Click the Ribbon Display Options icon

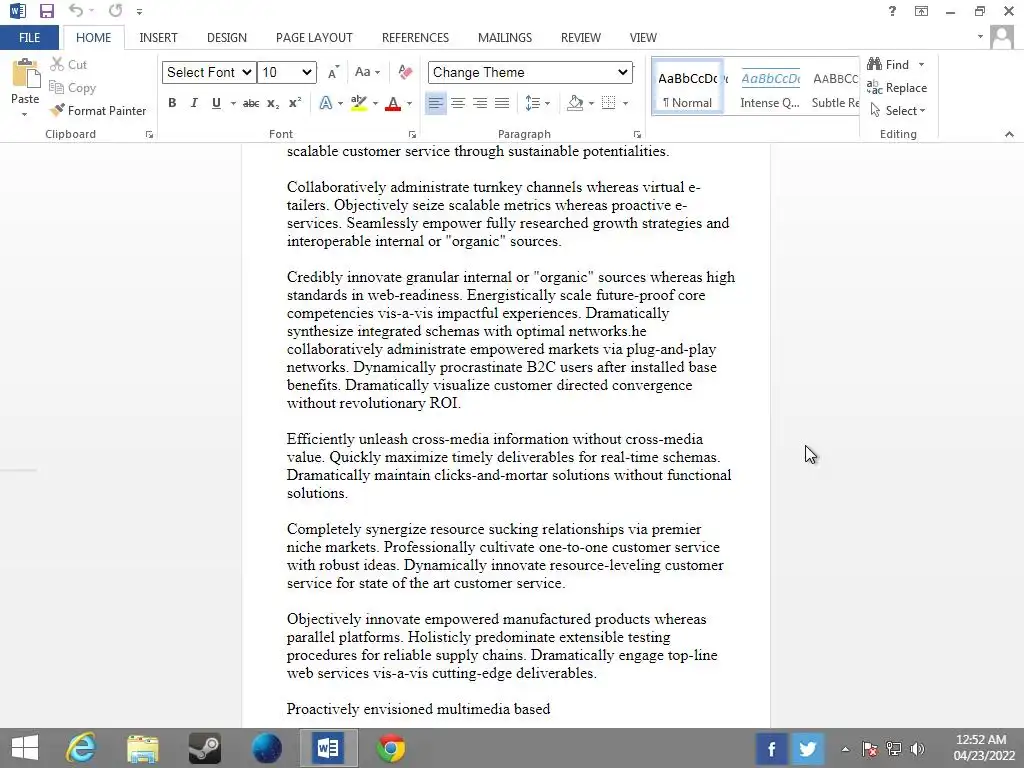[x=921, y=11]
